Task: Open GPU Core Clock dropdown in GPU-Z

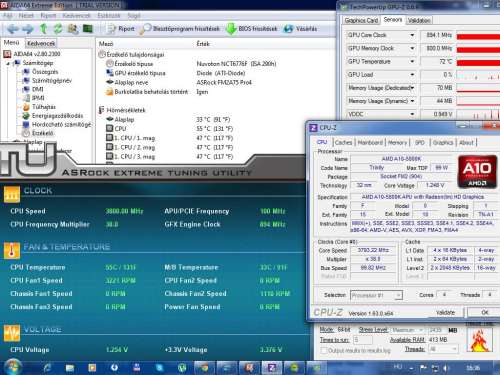Action: click(x=412, y=35)
